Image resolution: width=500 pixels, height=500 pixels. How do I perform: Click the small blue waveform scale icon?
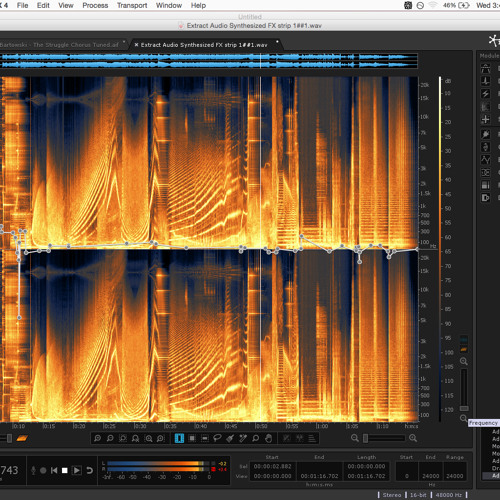(464, 340)
